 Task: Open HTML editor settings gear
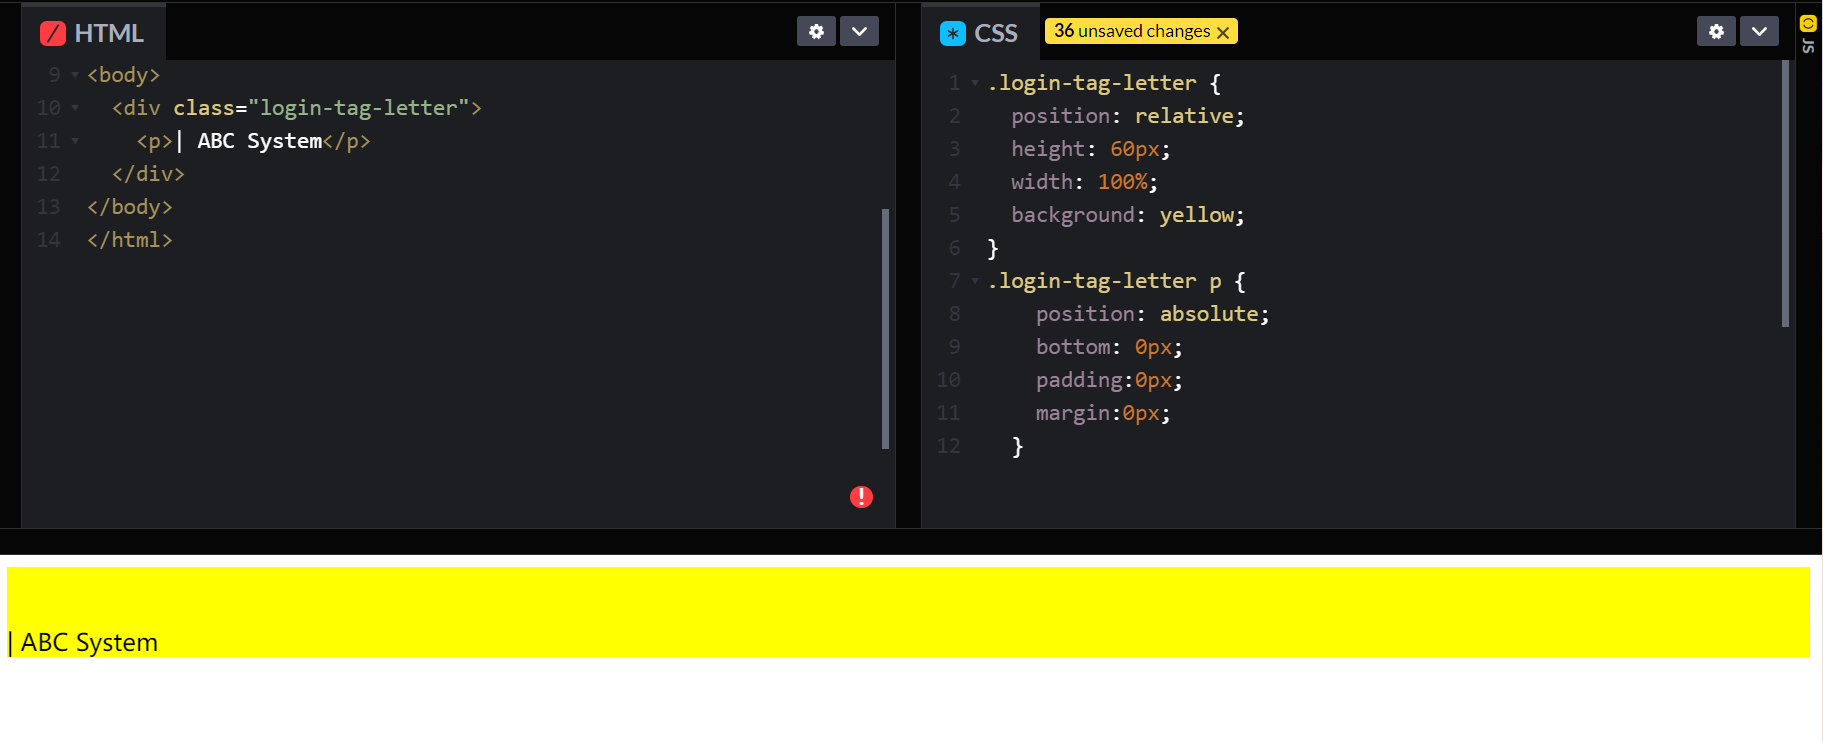click(816, 31)
